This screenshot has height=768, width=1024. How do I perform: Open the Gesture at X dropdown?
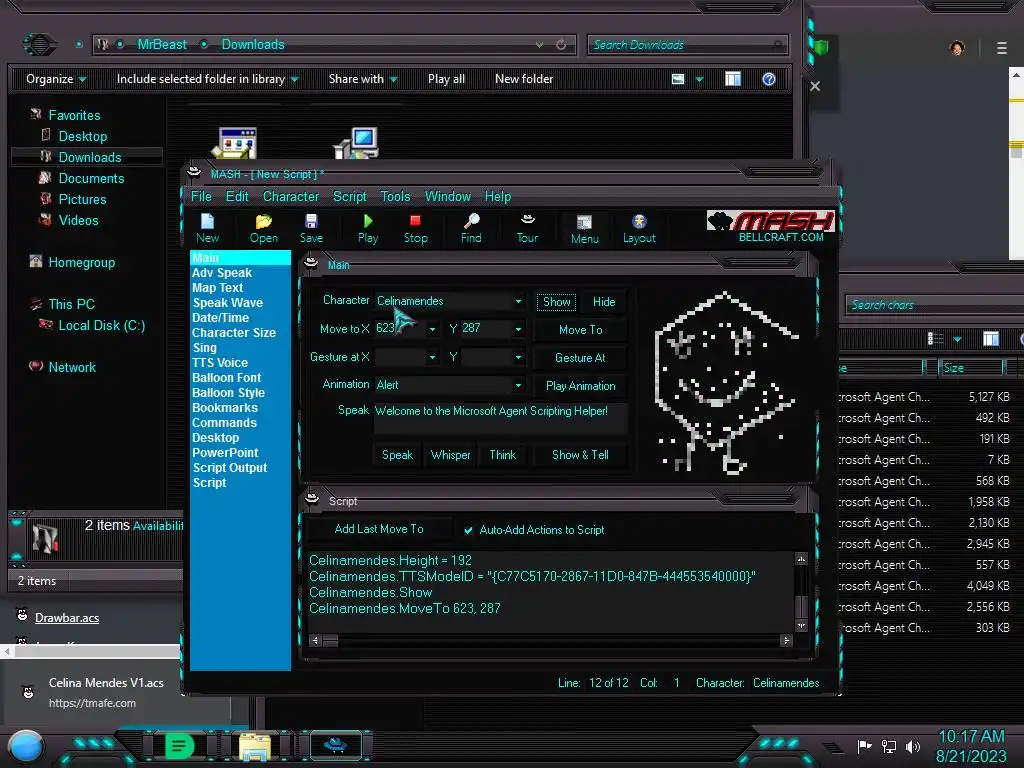432,357
